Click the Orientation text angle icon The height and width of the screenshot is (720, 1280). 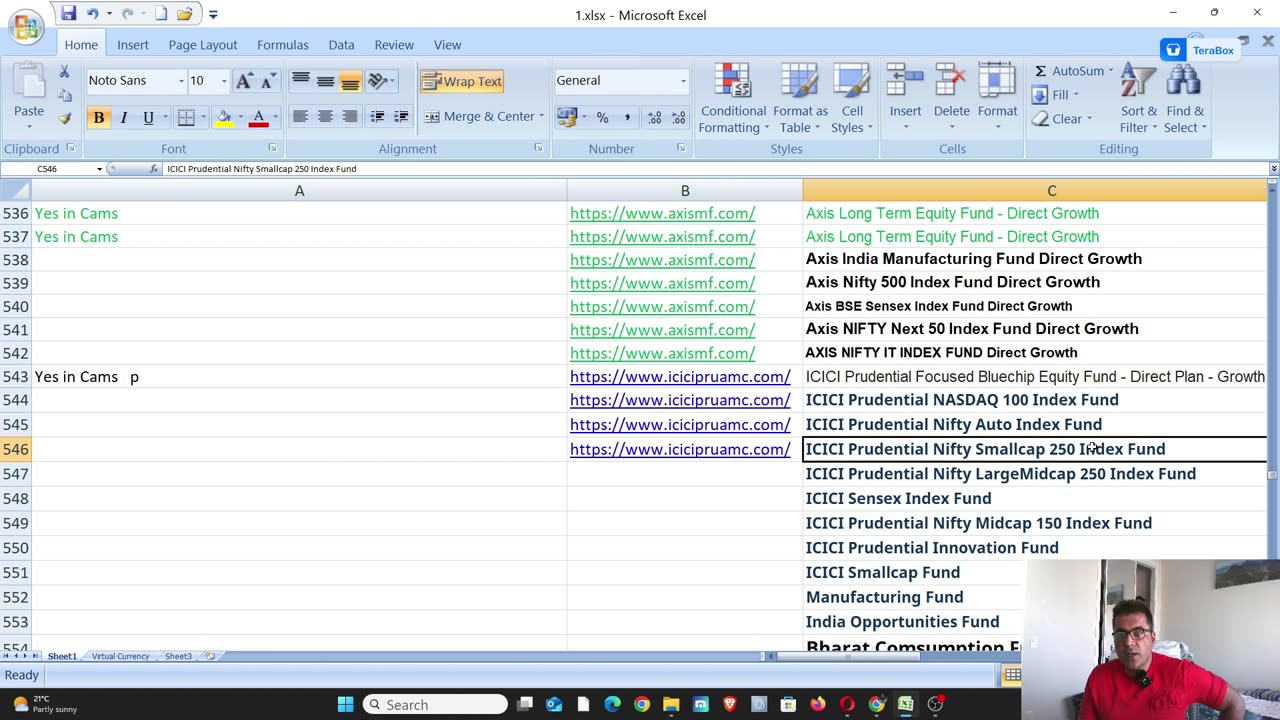[x=378, y=81]
